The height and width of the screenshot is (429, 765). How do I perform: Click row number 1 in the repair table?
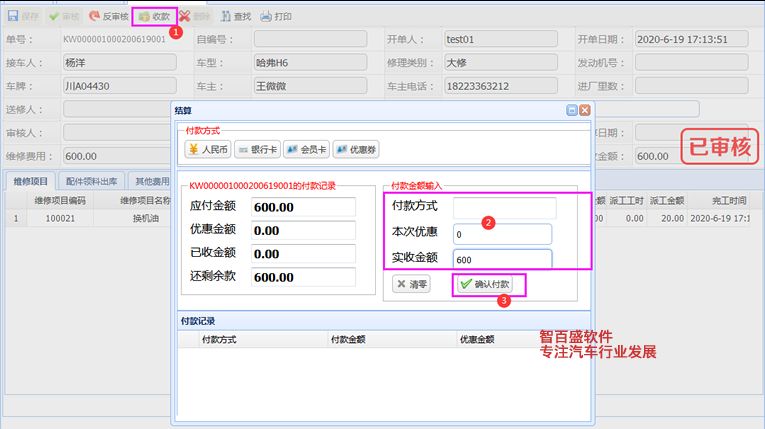(16, 218)
